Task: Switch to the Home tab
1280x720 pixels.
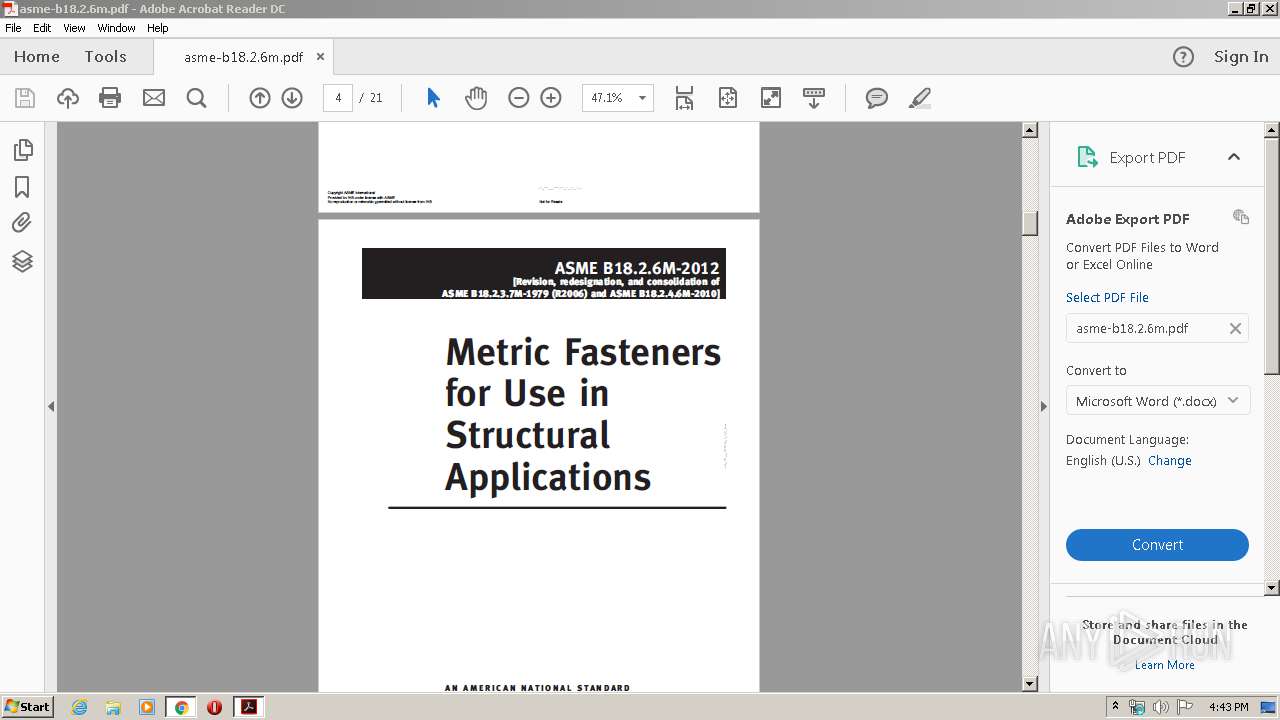Action: click(x=37, y=57)
